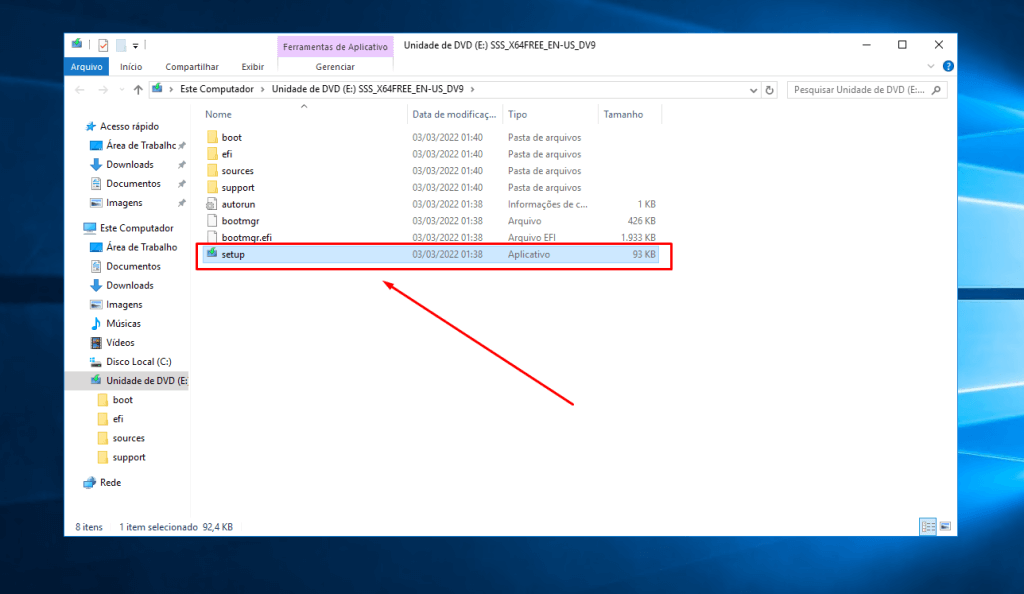1024x594 pixels.
Task: Open the support subfolder in the navigation tree
Action: pyautogui.click(x=129, y=457)
